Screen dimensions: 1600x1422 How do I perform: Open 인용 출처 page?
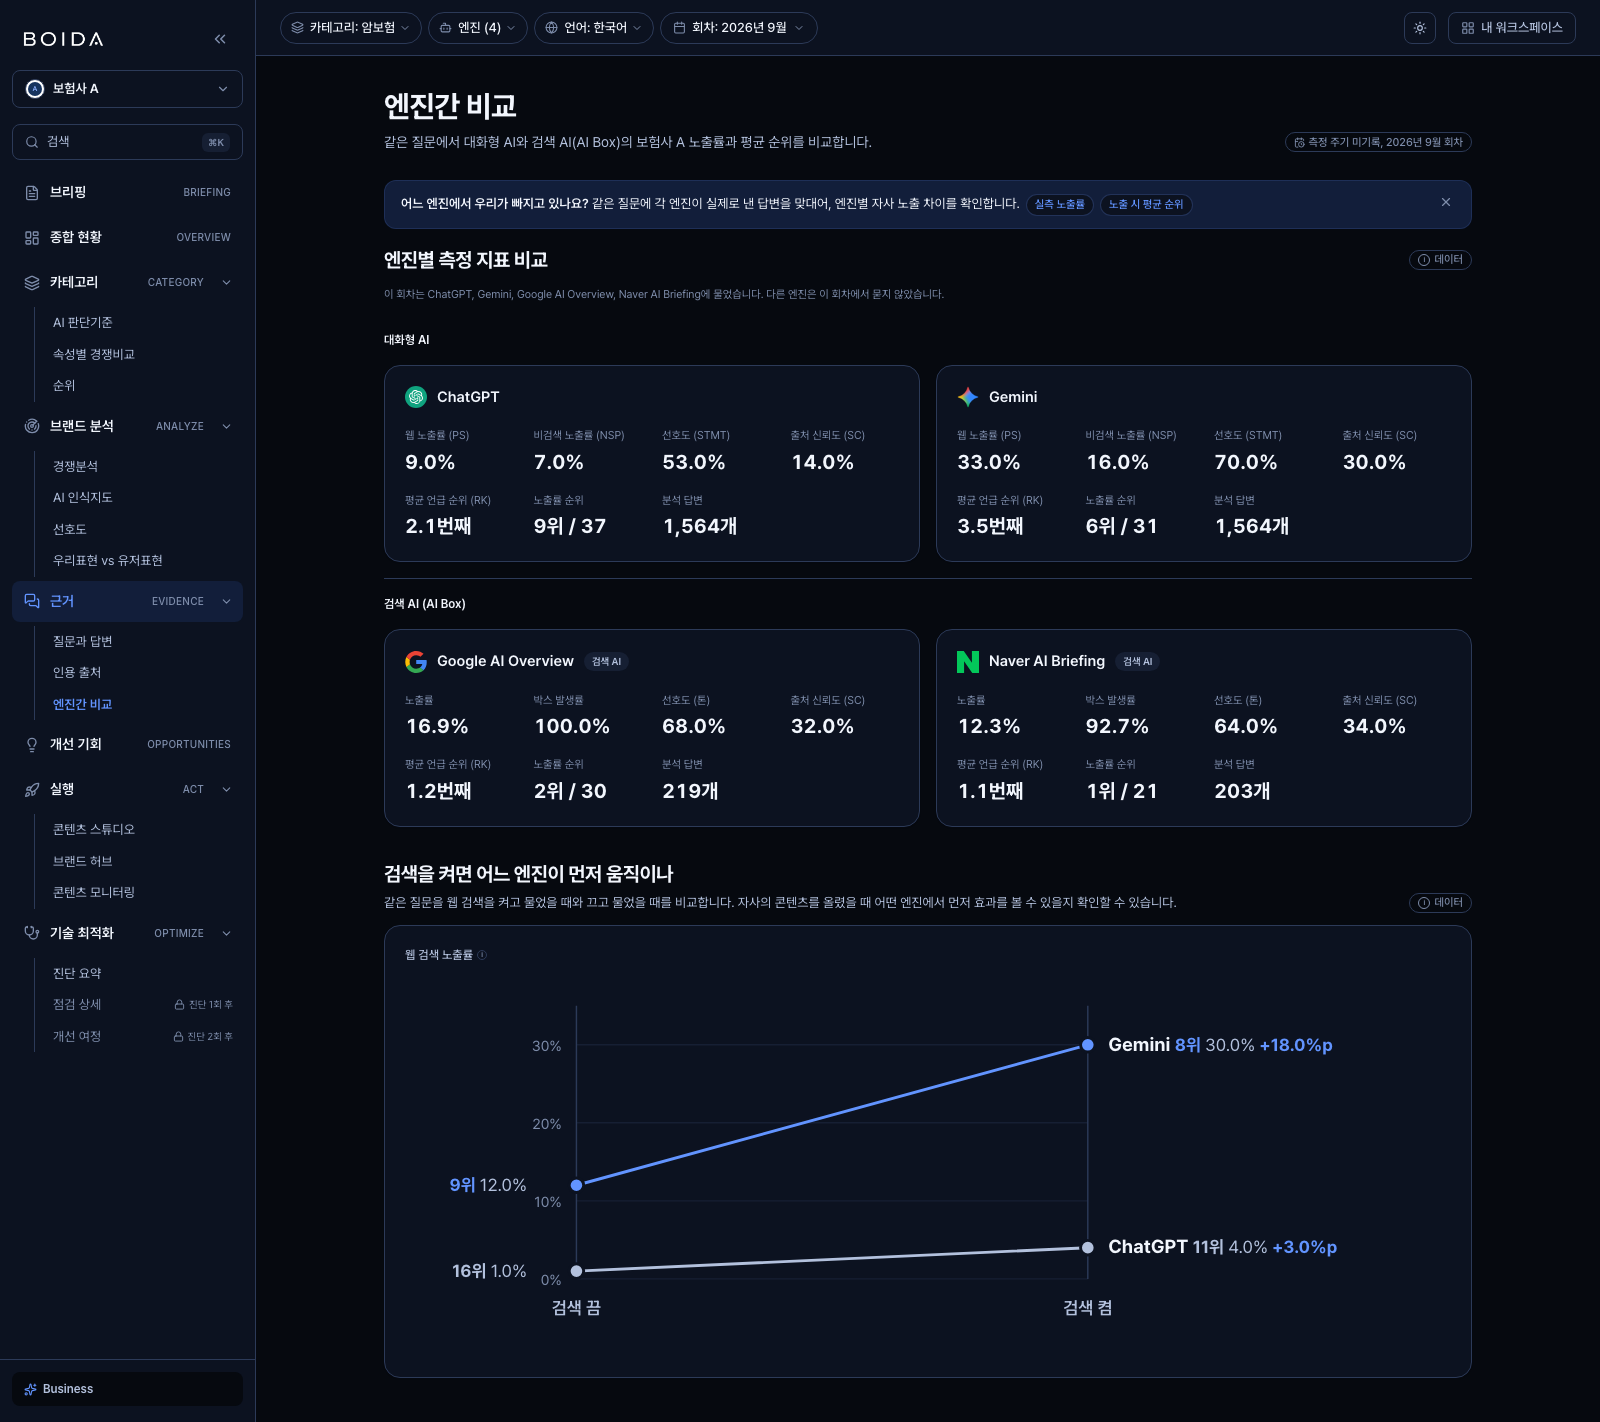pyautogui.click(x=77, y=673)
